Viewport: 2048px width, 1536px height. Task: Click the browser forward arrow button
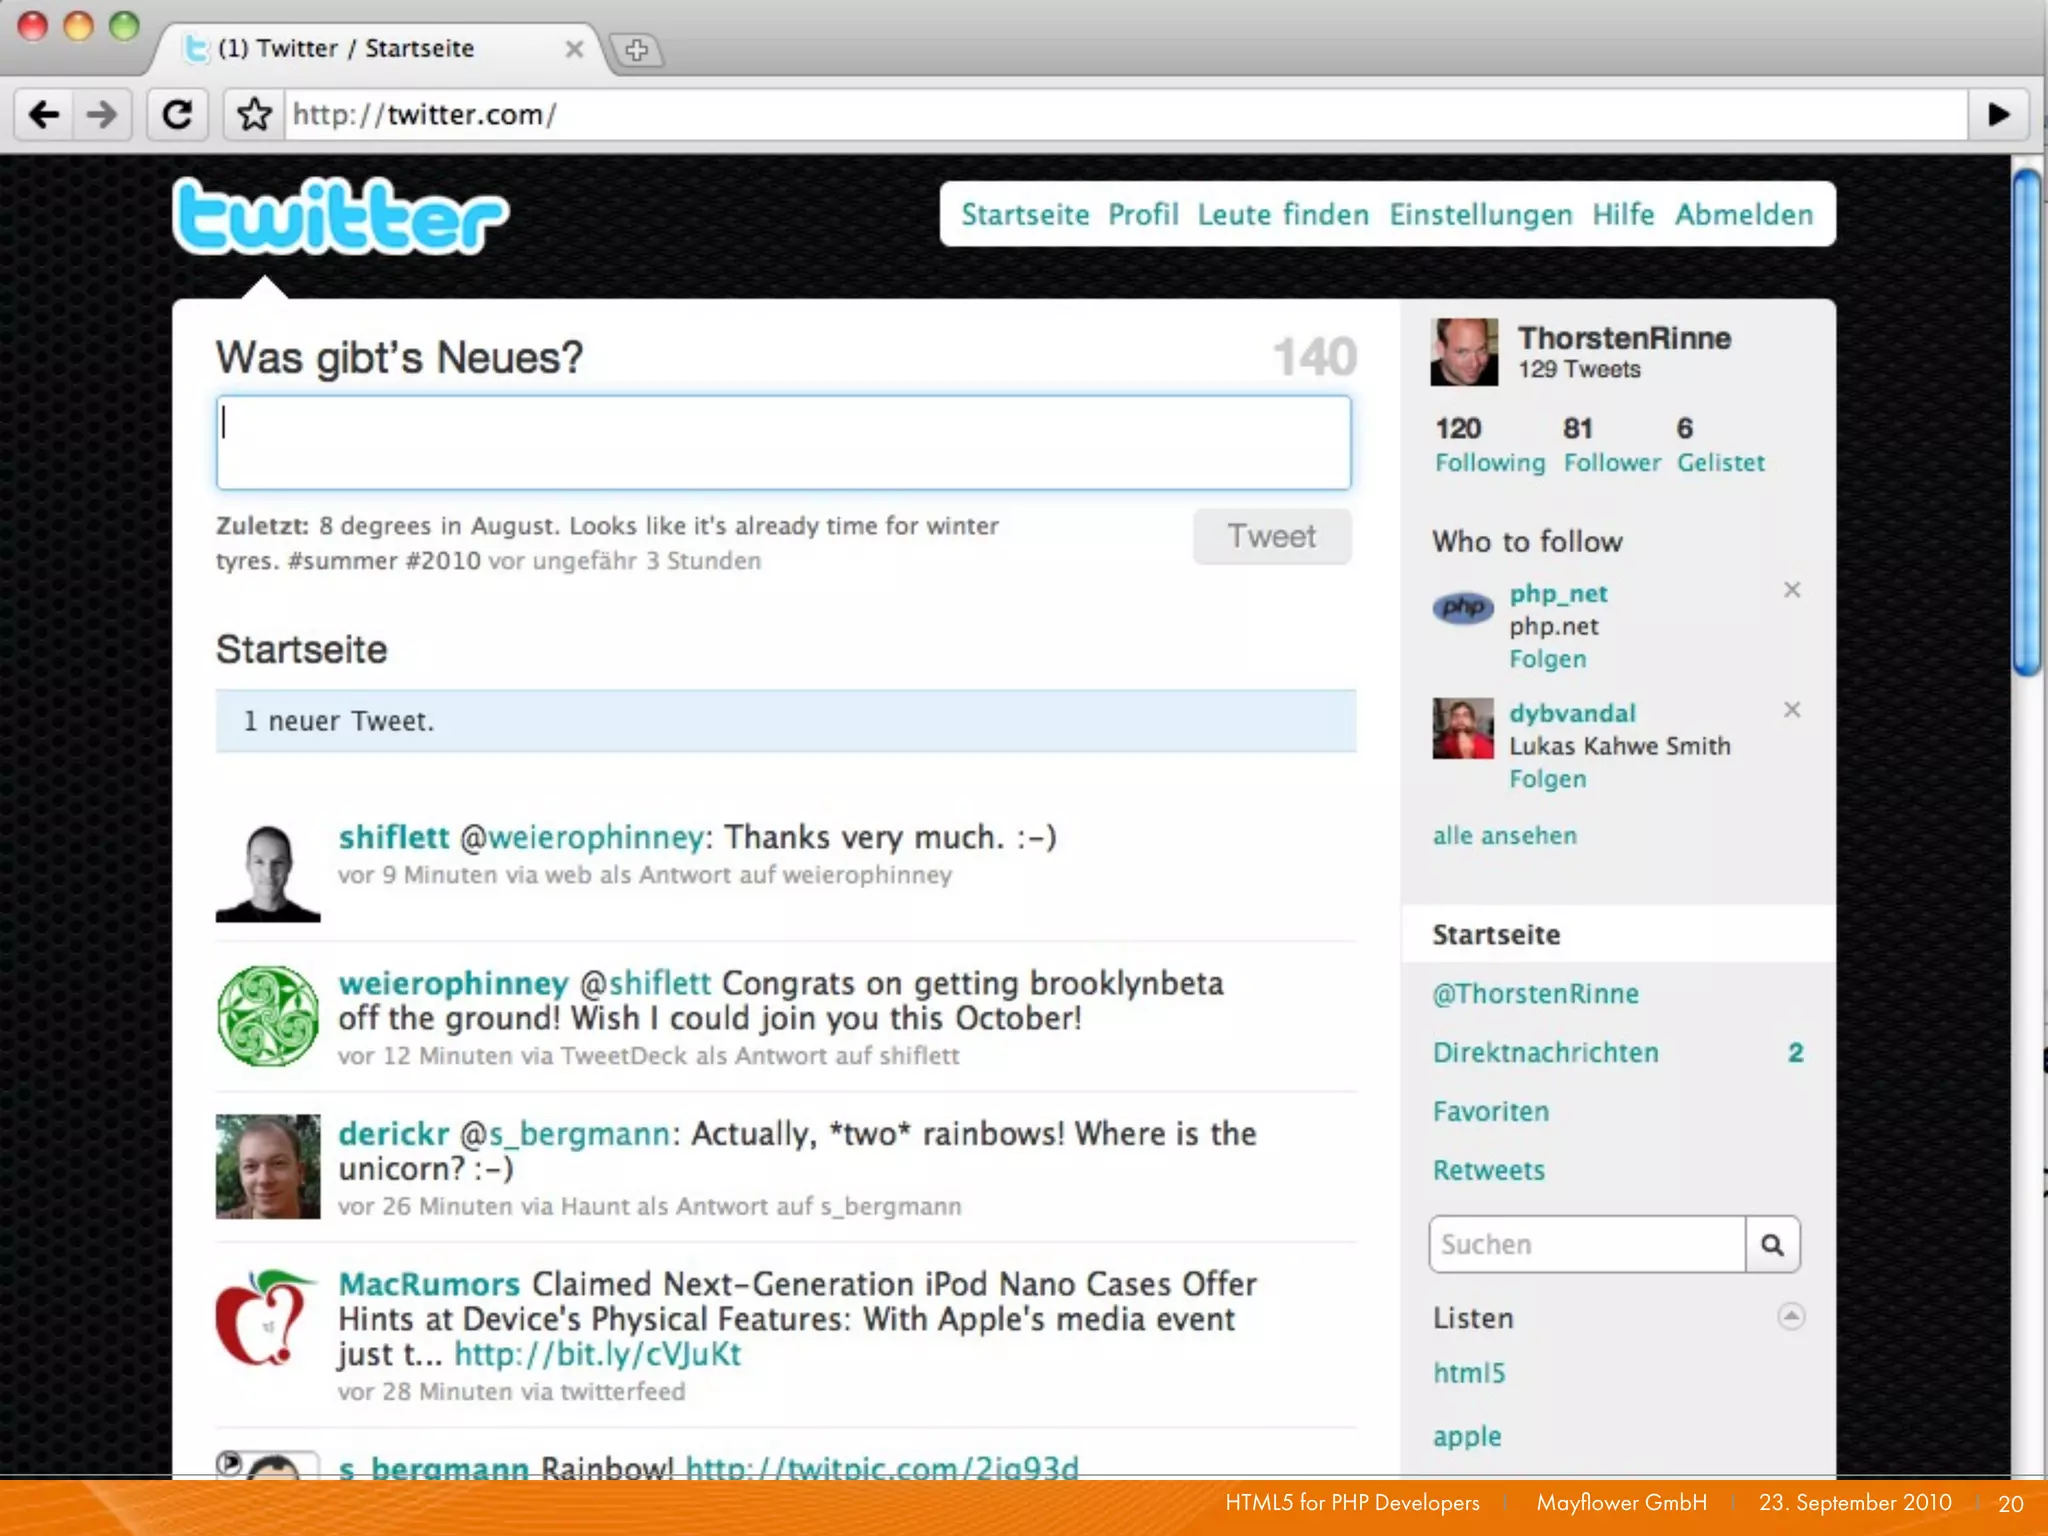pyautogui.click(x=102, y=115)
